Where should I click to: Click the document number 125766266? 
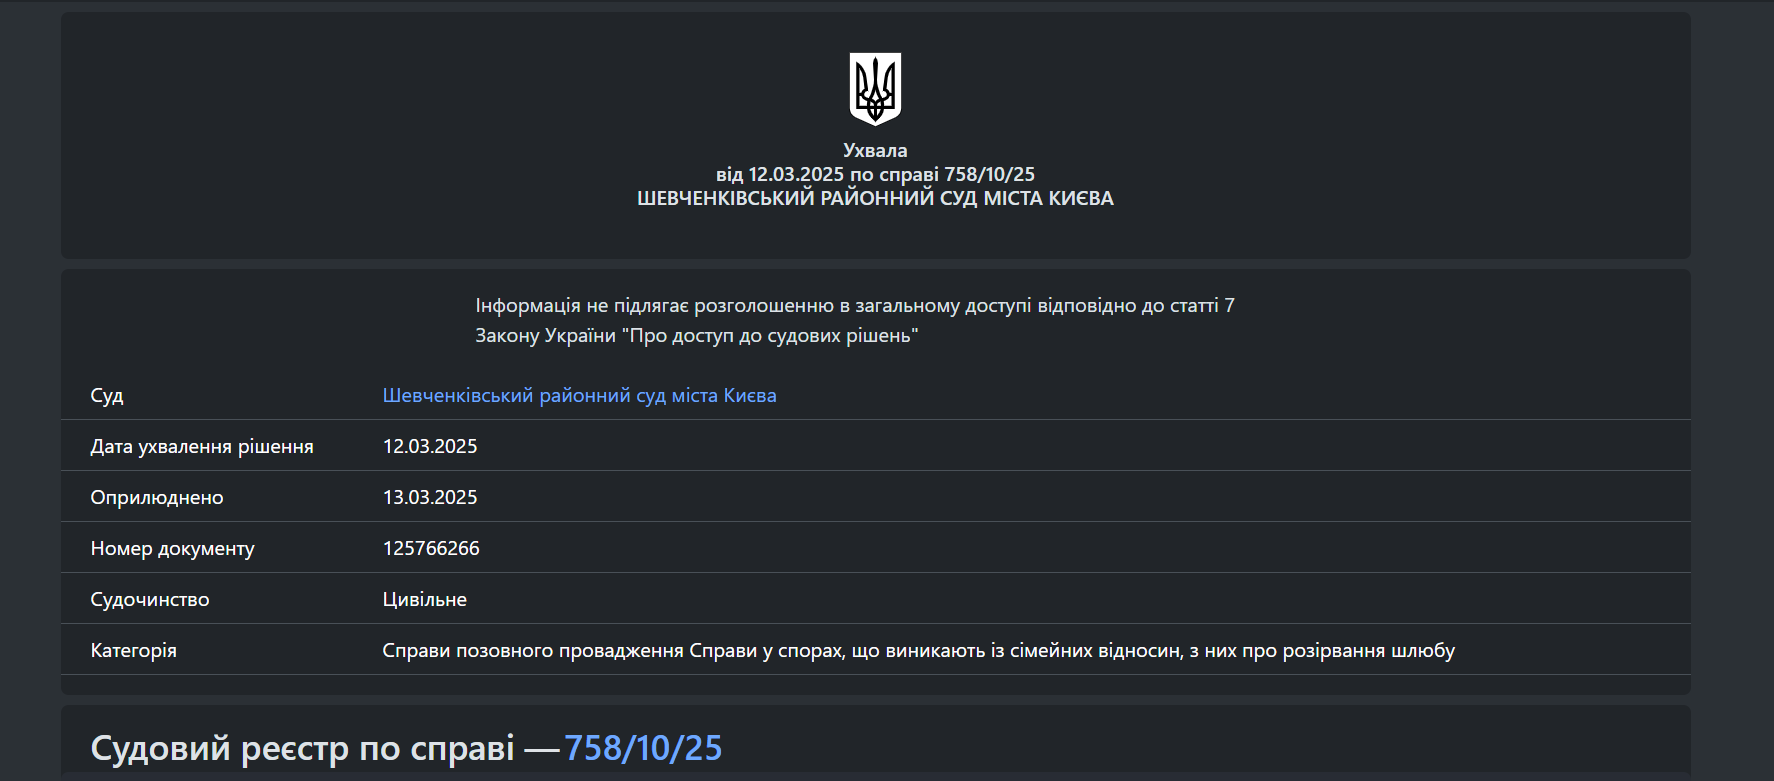tap(431, 548)
